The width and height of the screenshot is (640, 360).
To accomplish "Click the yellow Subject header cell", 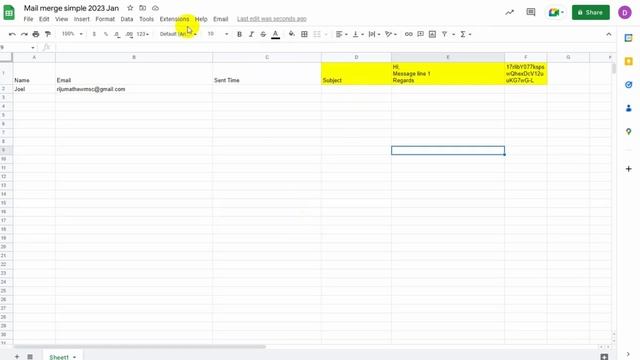I will click(x=356, y=73).
